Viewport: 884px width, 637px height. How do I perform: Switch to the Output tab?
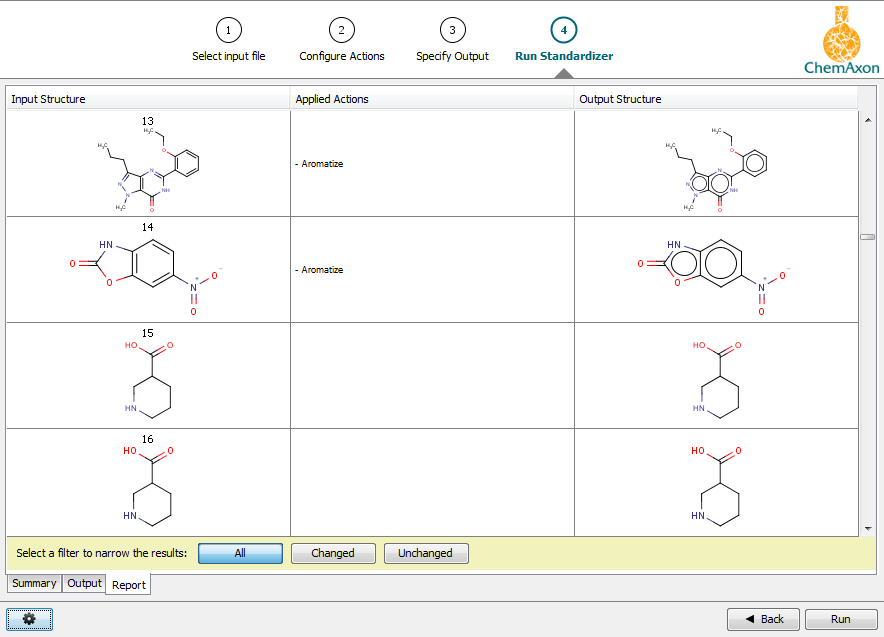(x=84, y=583)
